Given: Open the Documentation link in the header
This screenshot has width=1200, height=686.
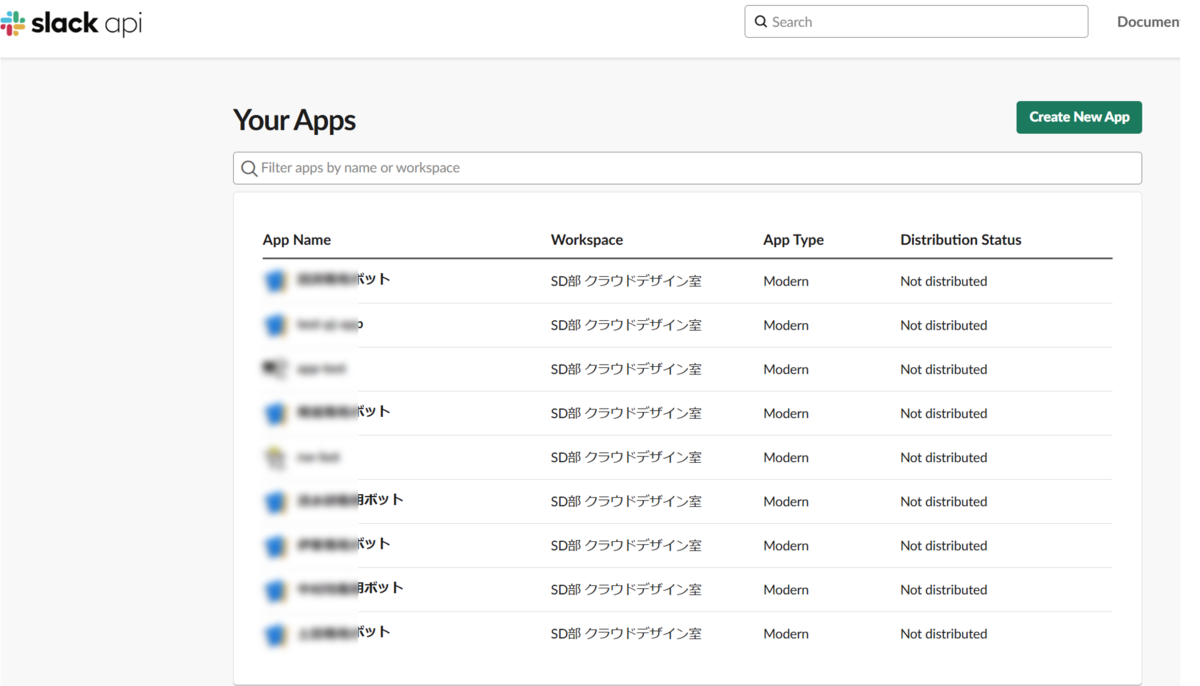Looking at the screenshot, I should (x=1148, y=21).
